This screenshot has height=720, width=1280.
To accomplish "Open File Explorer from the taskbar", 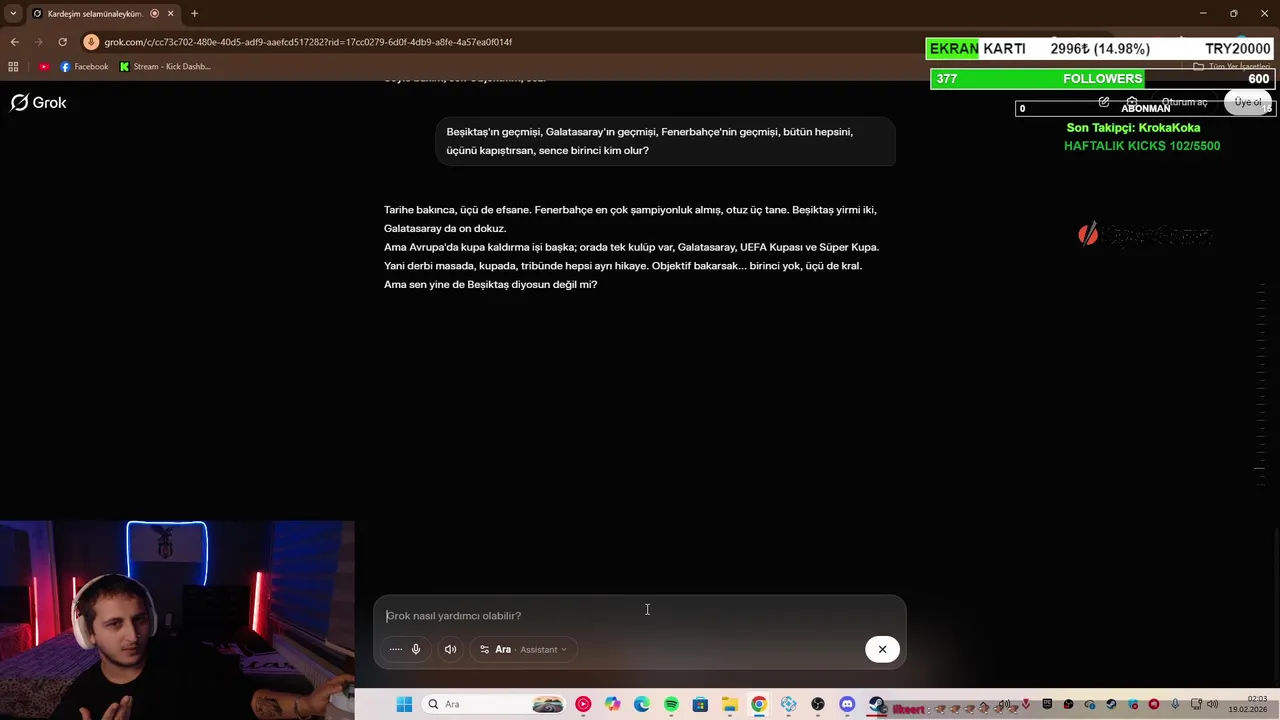I will click(x=730, y=704).
